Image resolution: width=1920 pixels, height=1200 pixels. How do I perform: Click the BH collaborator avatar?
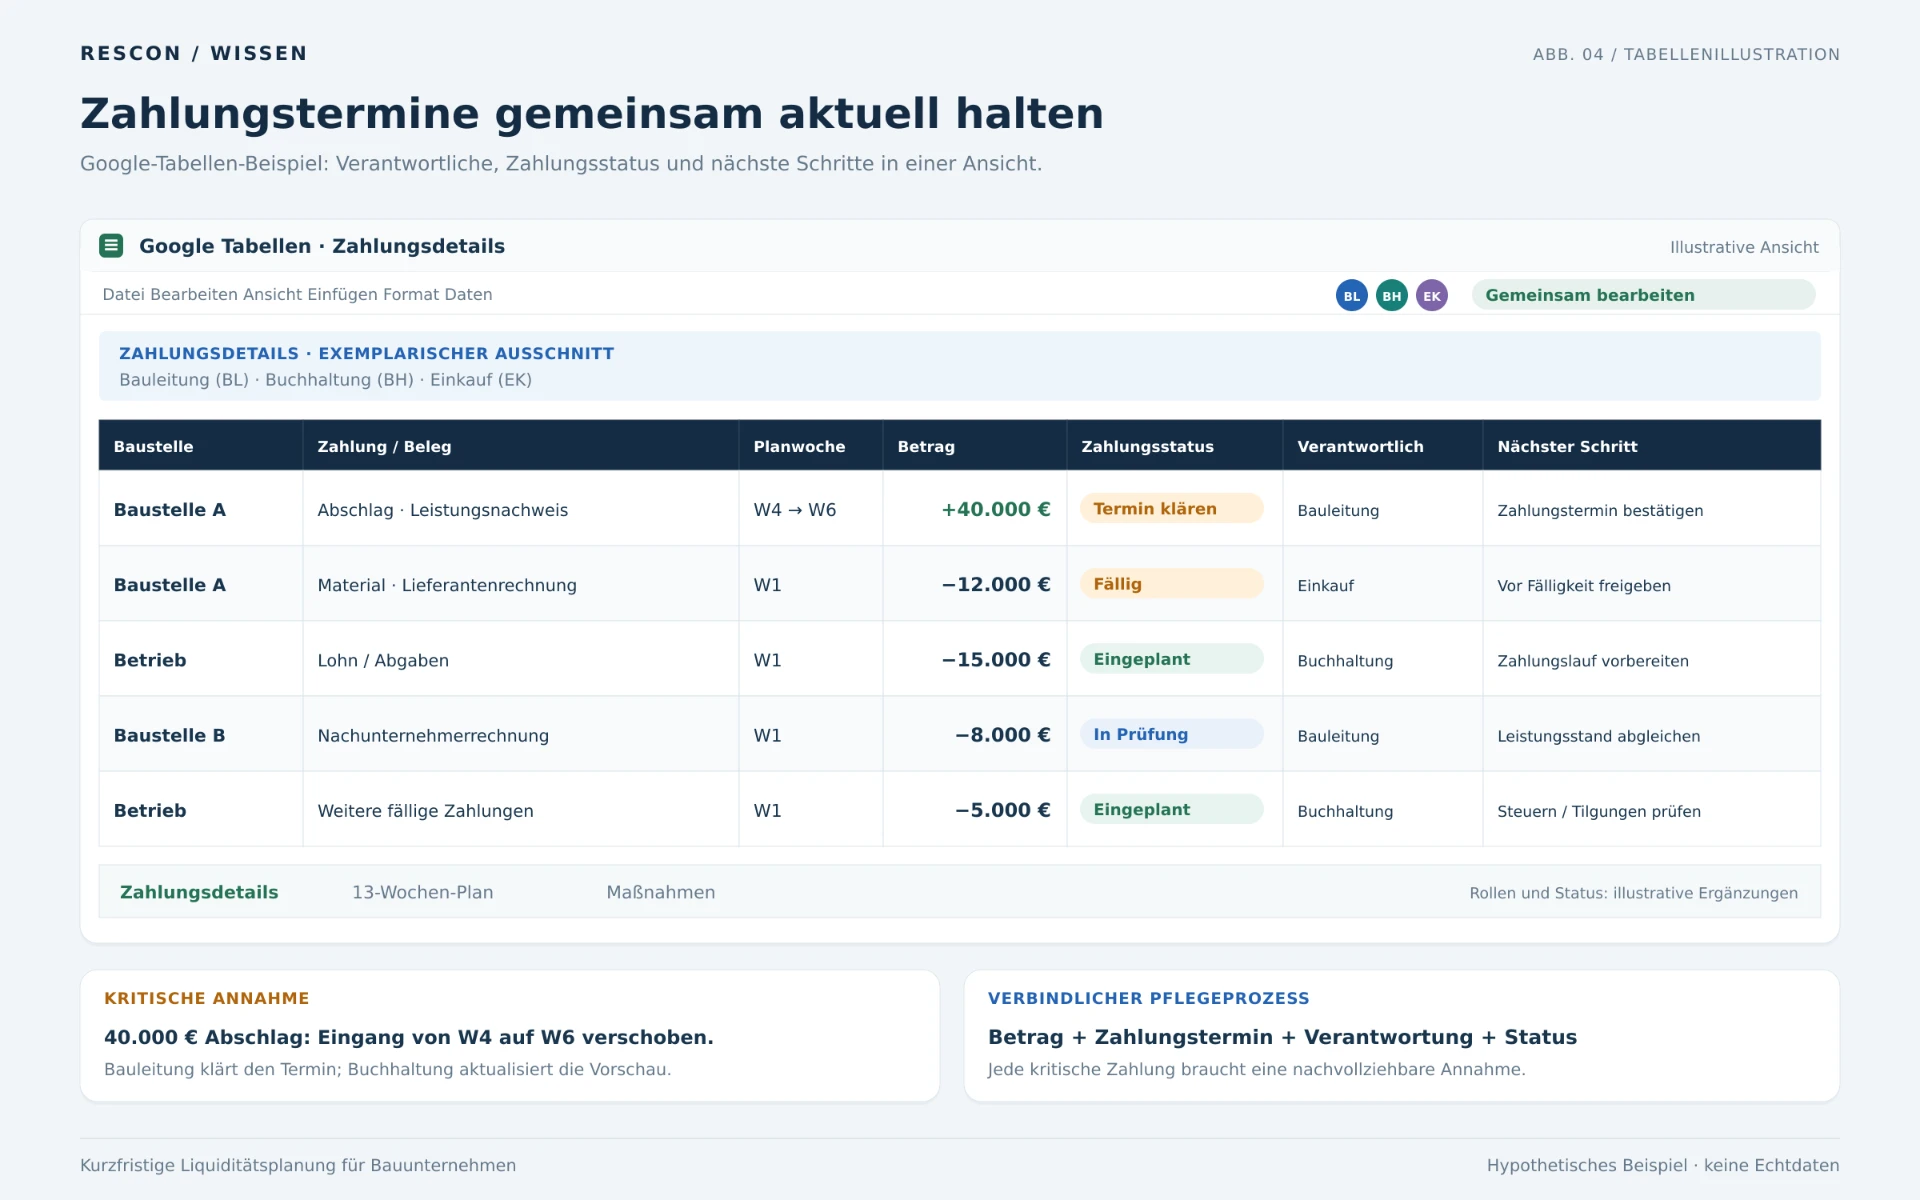[x=1392, y=295]
